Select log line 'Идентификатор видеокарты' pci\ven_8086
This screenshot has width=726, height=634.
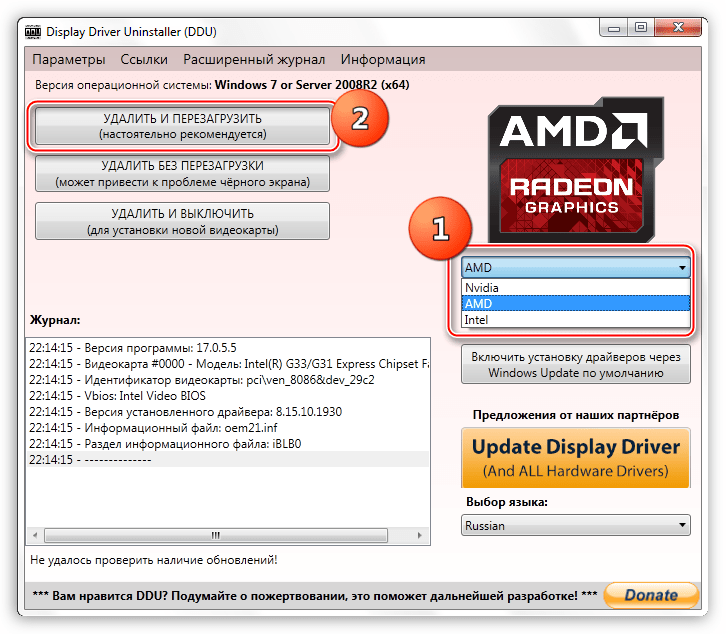pos(228,380)
